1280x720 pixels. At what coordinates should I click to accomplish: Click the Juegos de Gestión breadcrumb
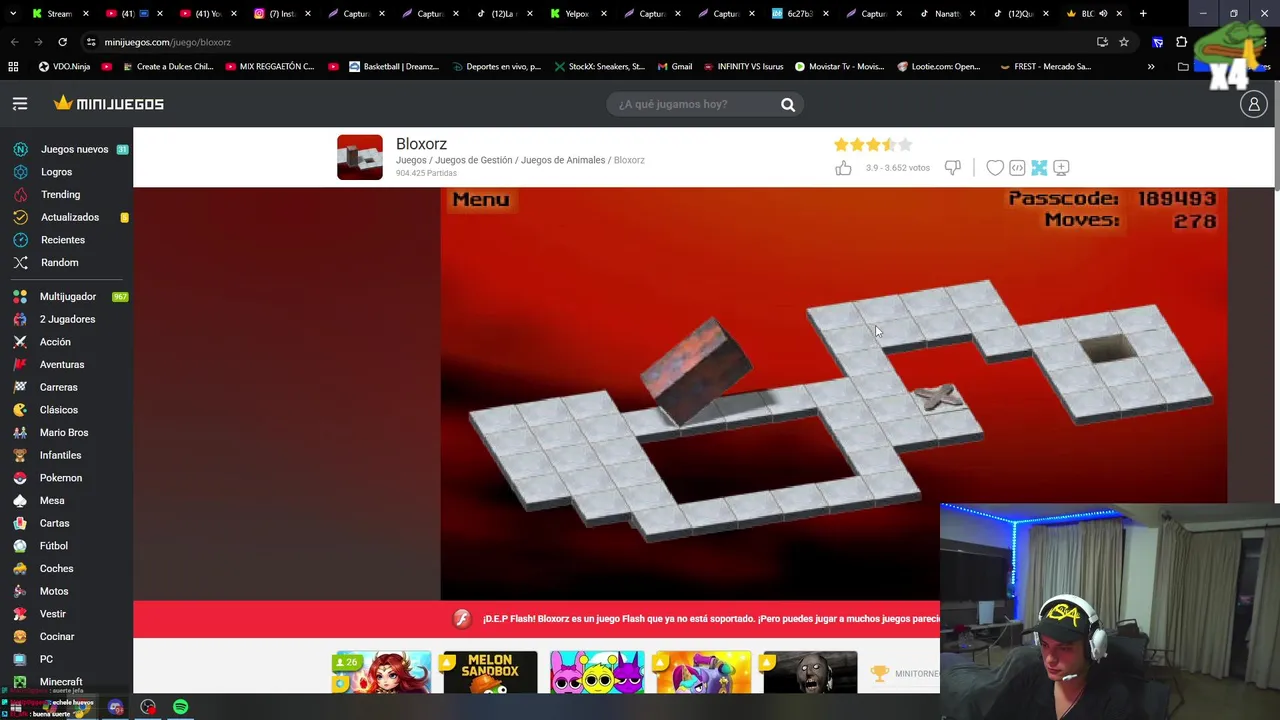473,160
